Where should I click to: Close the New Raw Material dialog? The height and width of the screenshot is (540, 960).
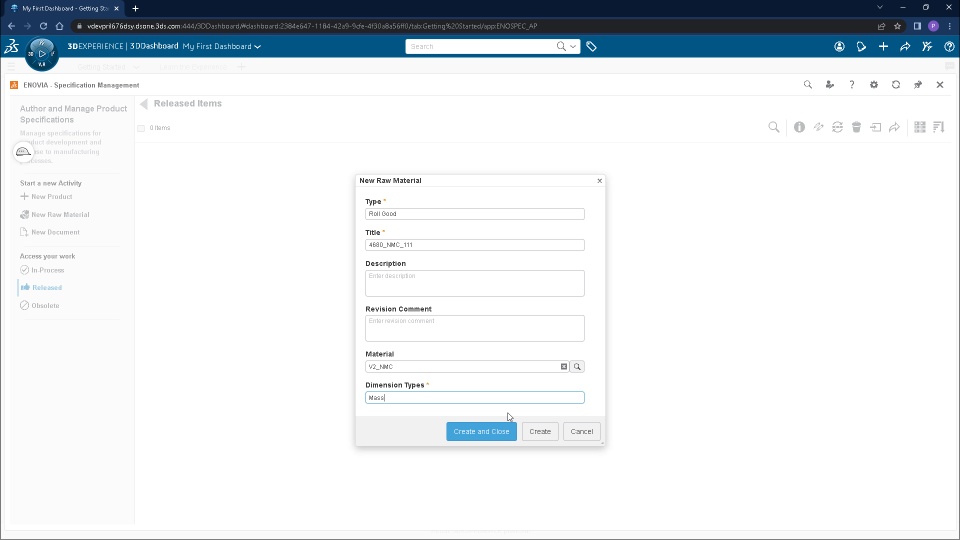[x=599, y=181]
